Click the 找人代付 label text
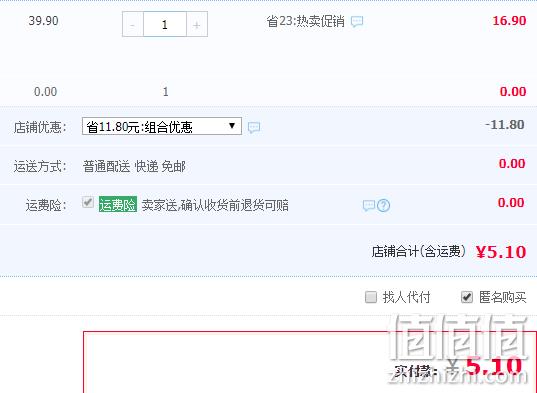This screenshot has height=393, width=537. (407, 297)
